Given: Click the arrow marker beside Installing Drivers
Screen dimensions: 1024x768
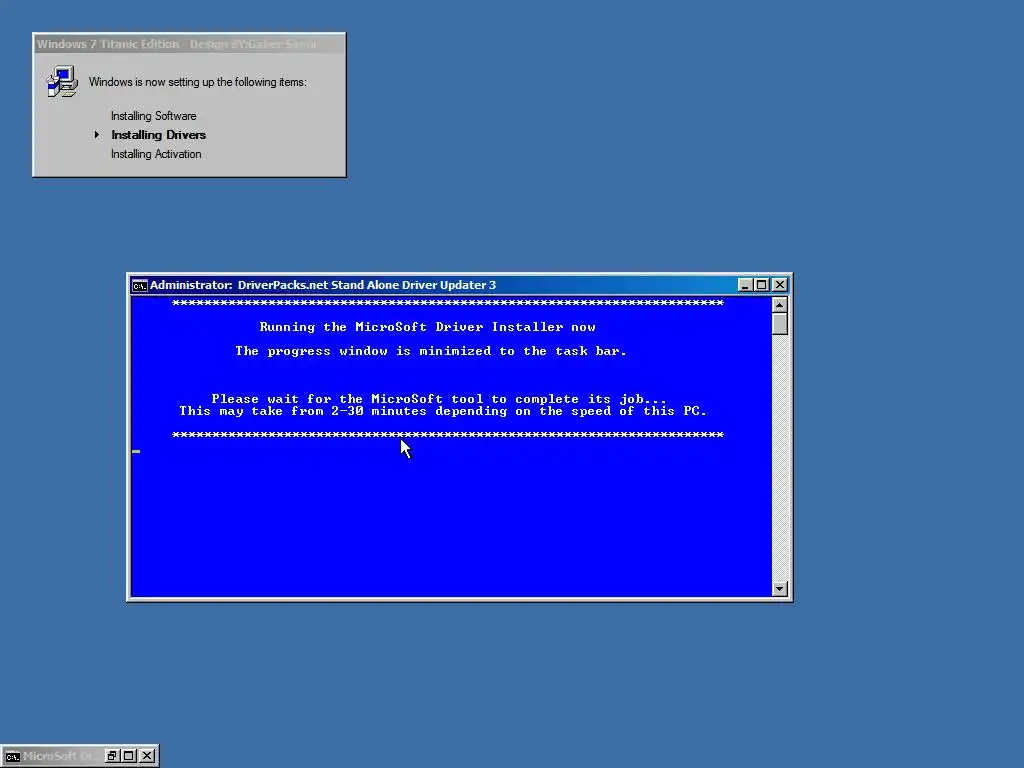Looking at the screenshot, I should (x=97, y=135).
